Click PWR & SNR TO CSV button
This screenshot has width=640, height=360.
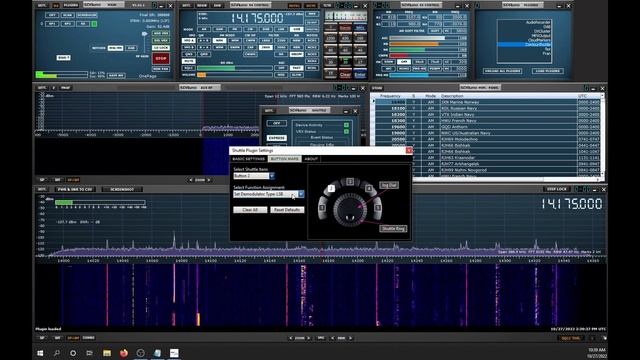point(75,189)
